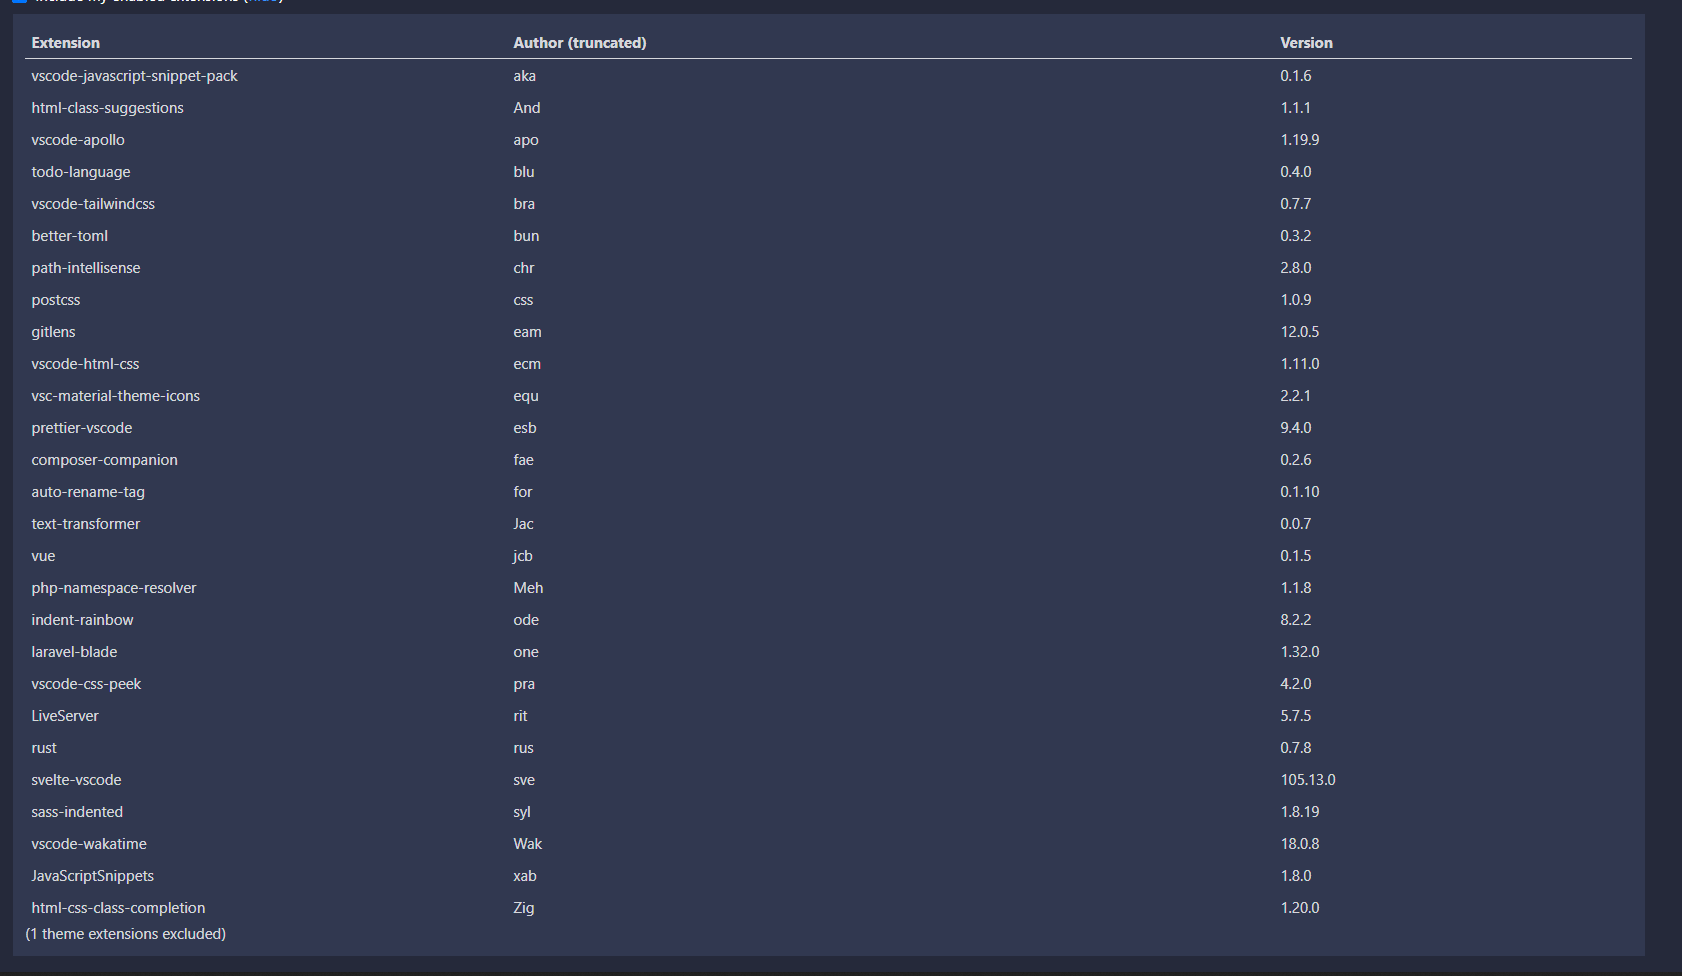
Task: Click version 9.4.0 for prettier-vscode
Action: coord(1296,428)
